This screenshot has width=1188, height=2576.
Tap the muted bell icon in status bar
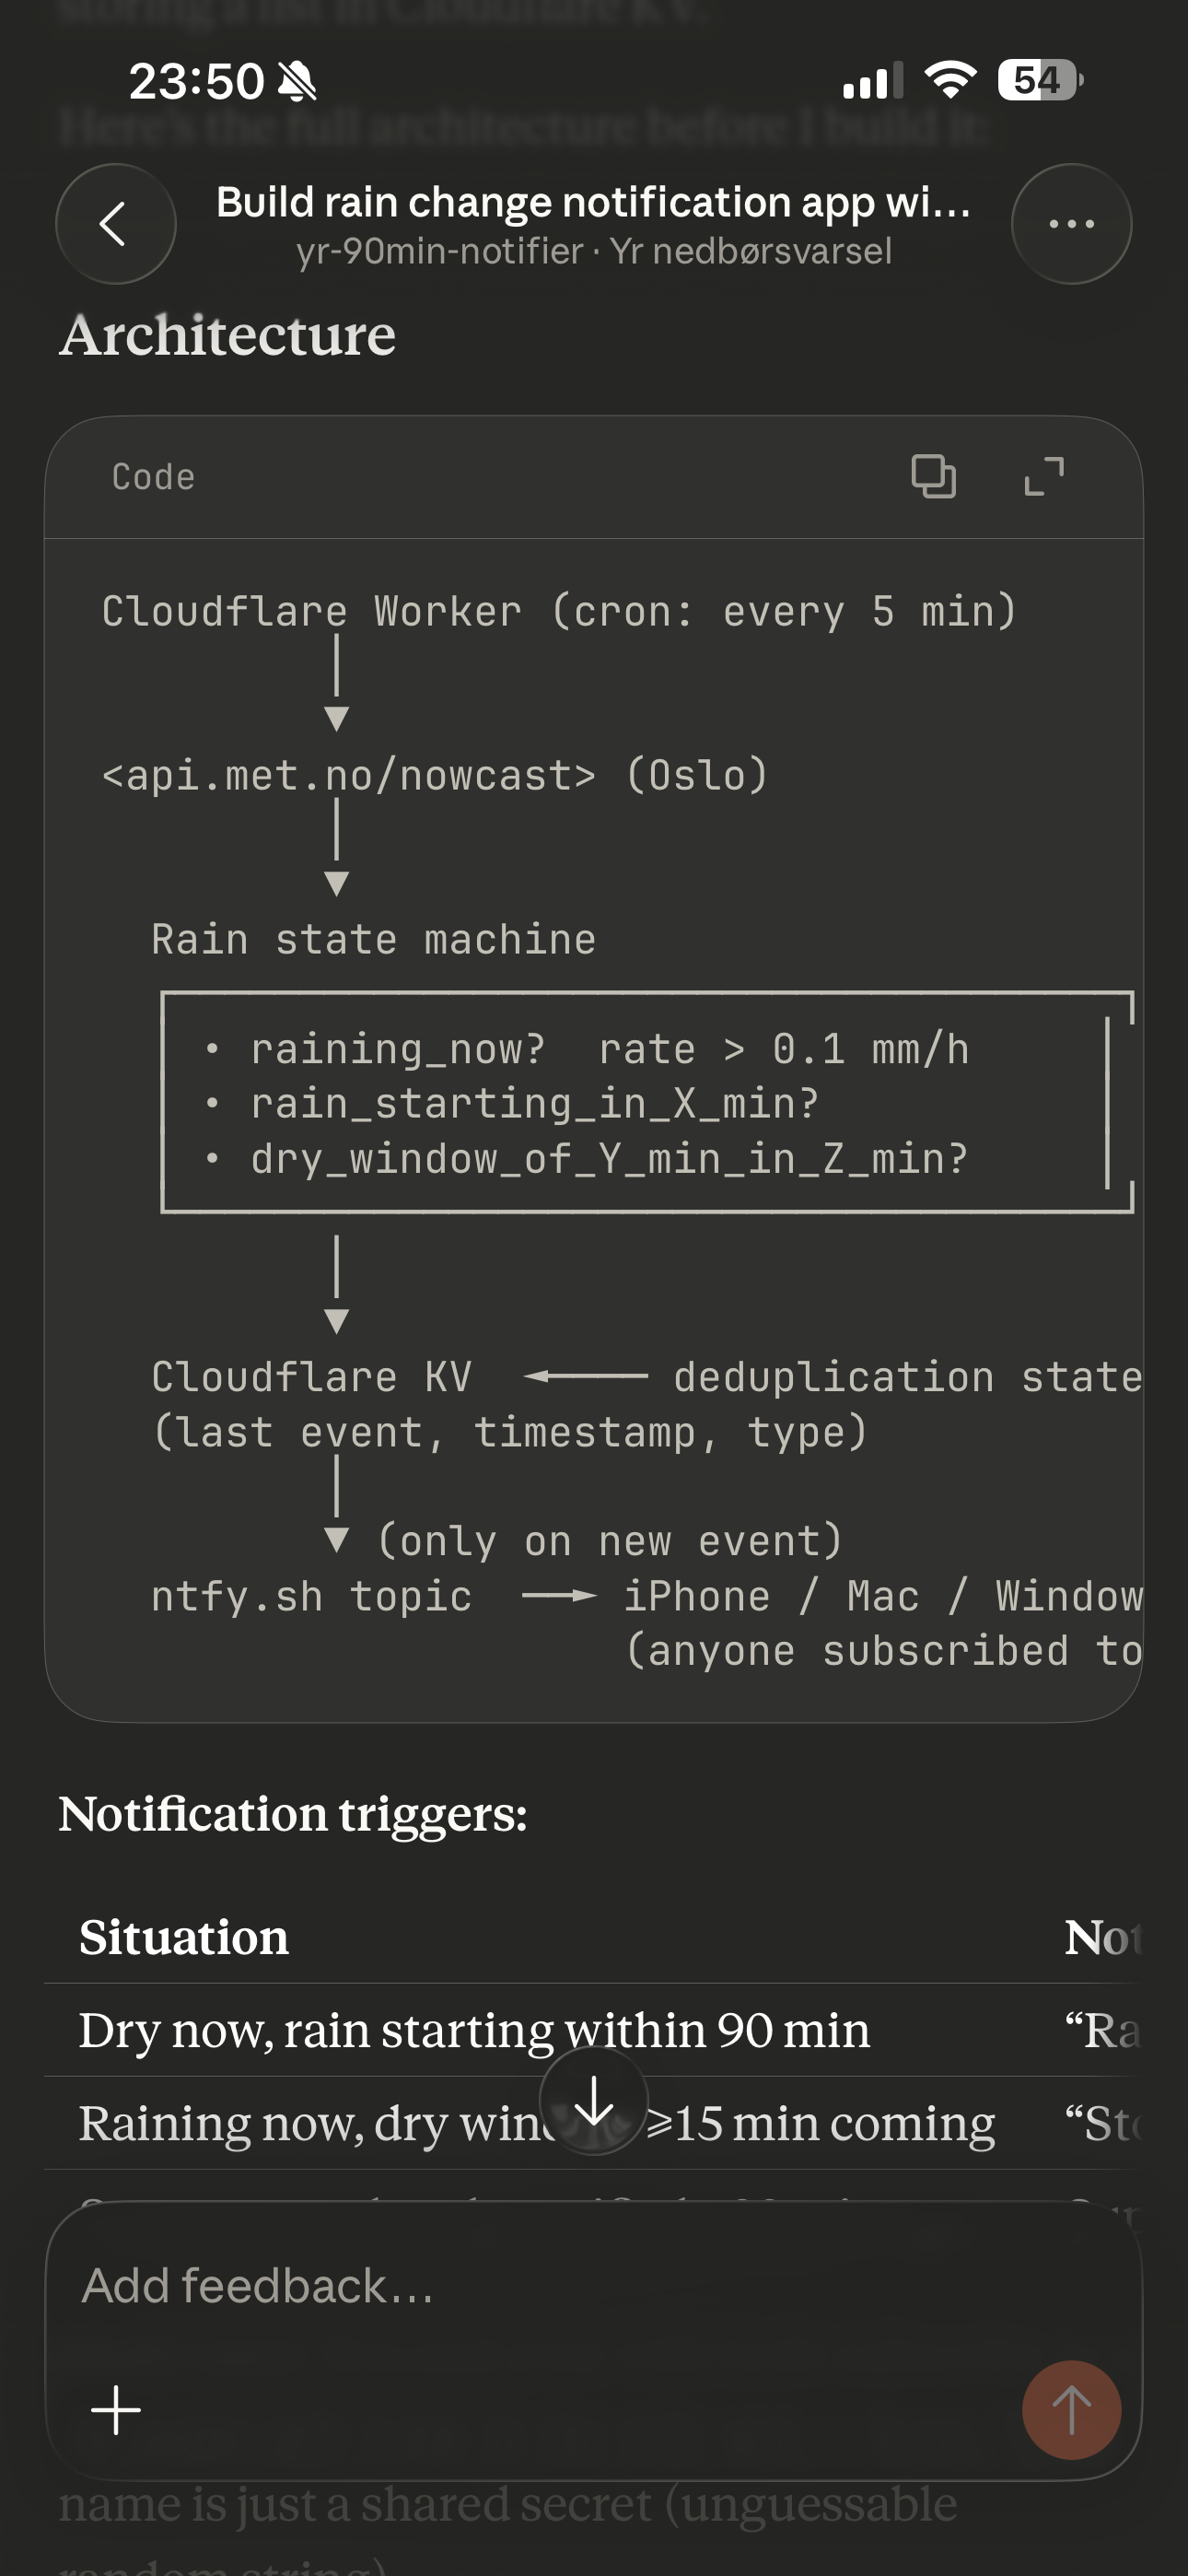(x=297, y=82)
